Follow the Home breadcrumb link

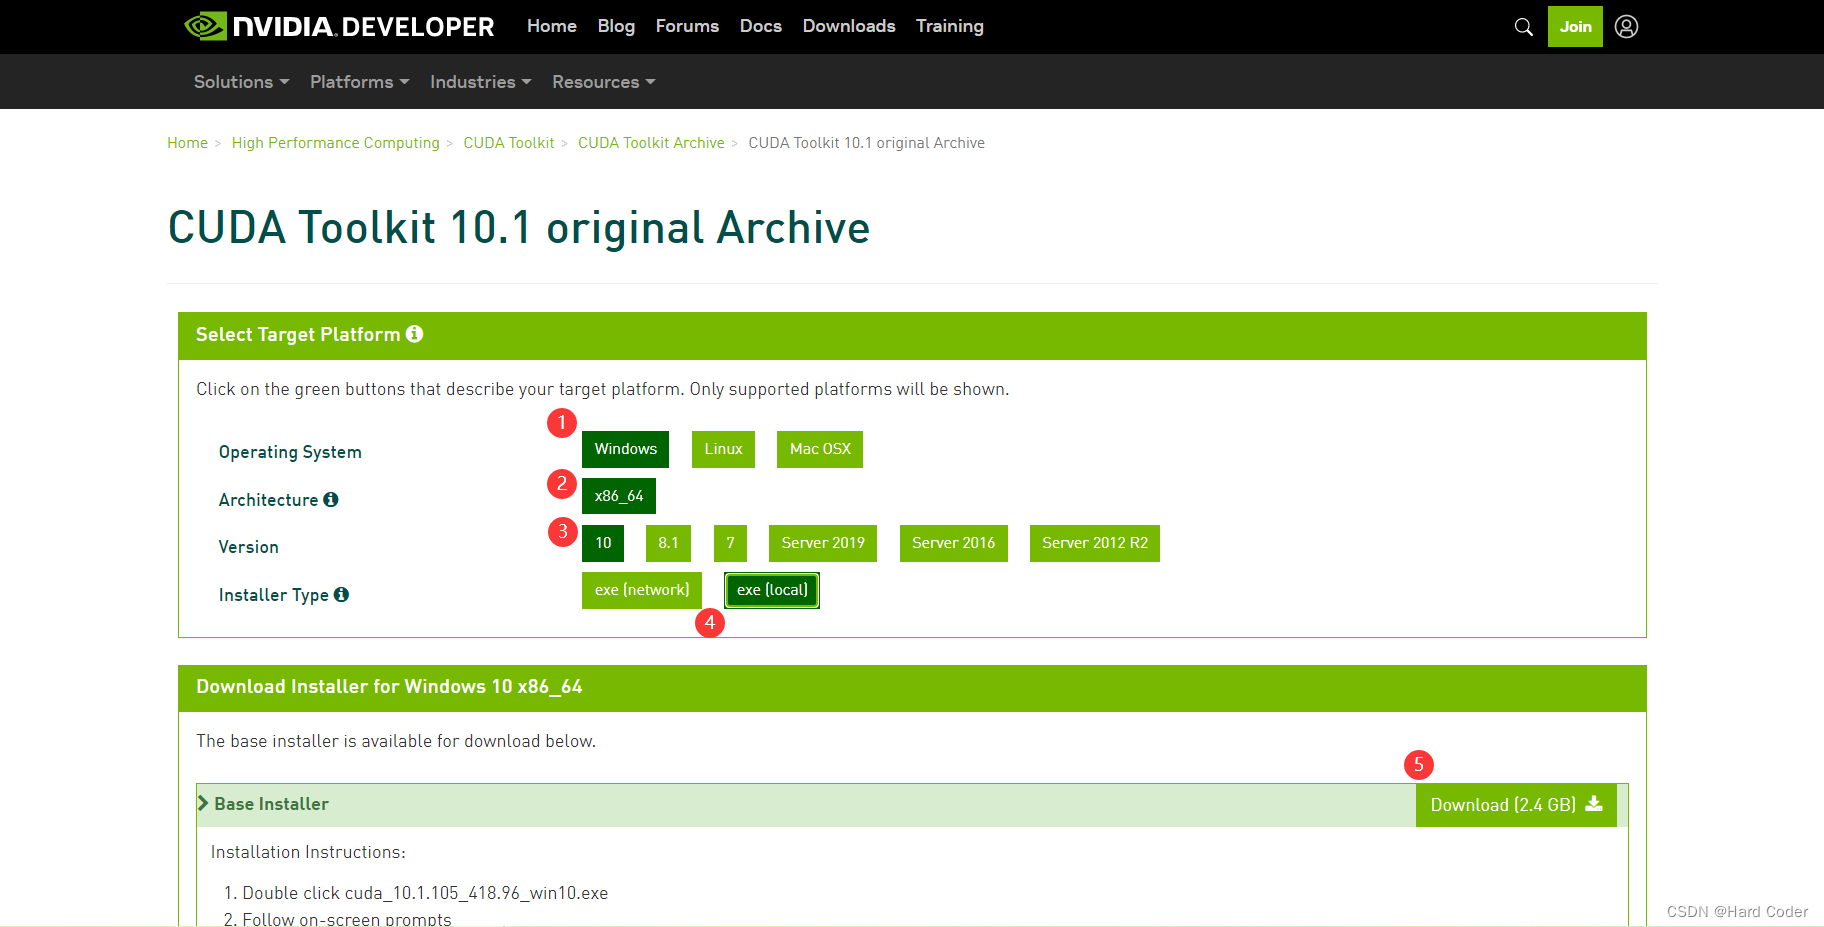coord(187,143)
